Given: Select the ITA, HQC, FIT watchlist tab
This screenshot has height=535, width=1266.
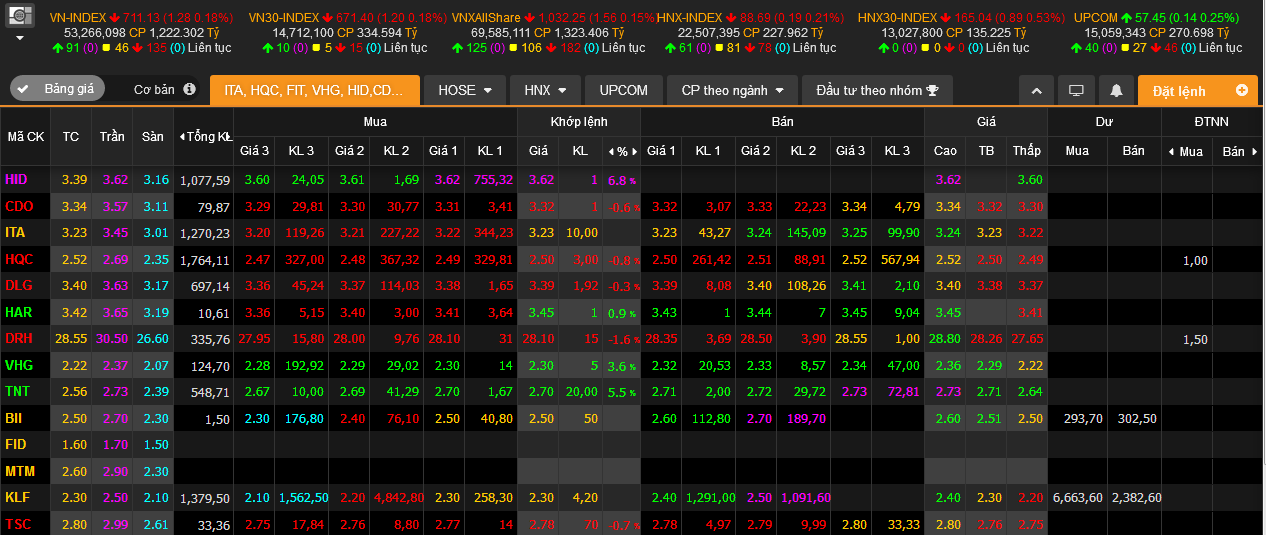Looking at the screenshot, I should coord(315,90).
